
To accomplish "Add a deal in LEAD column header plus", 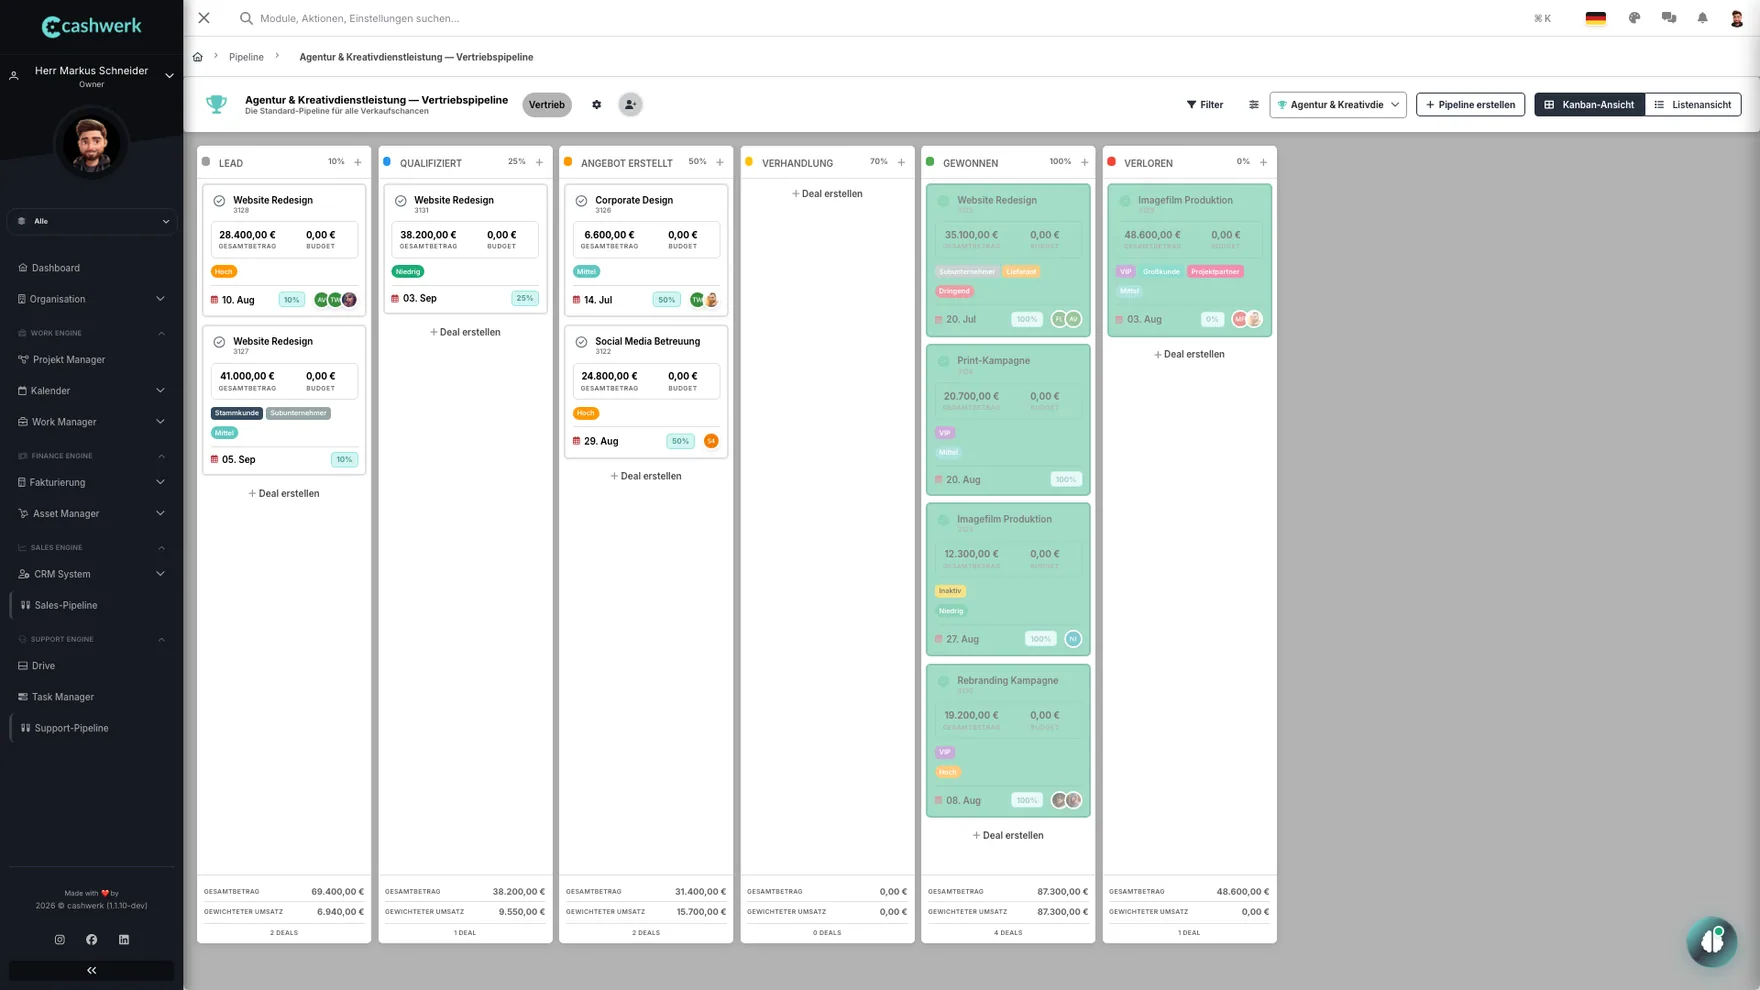I will (358, 162).
